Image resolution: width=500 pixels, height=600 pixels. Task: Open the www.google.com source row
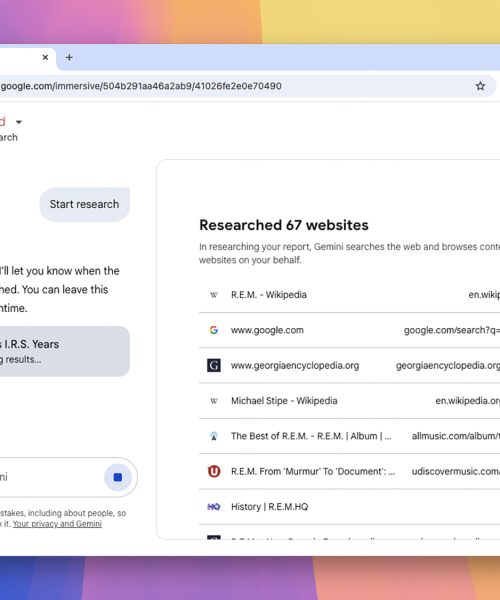tap(349, 330)
